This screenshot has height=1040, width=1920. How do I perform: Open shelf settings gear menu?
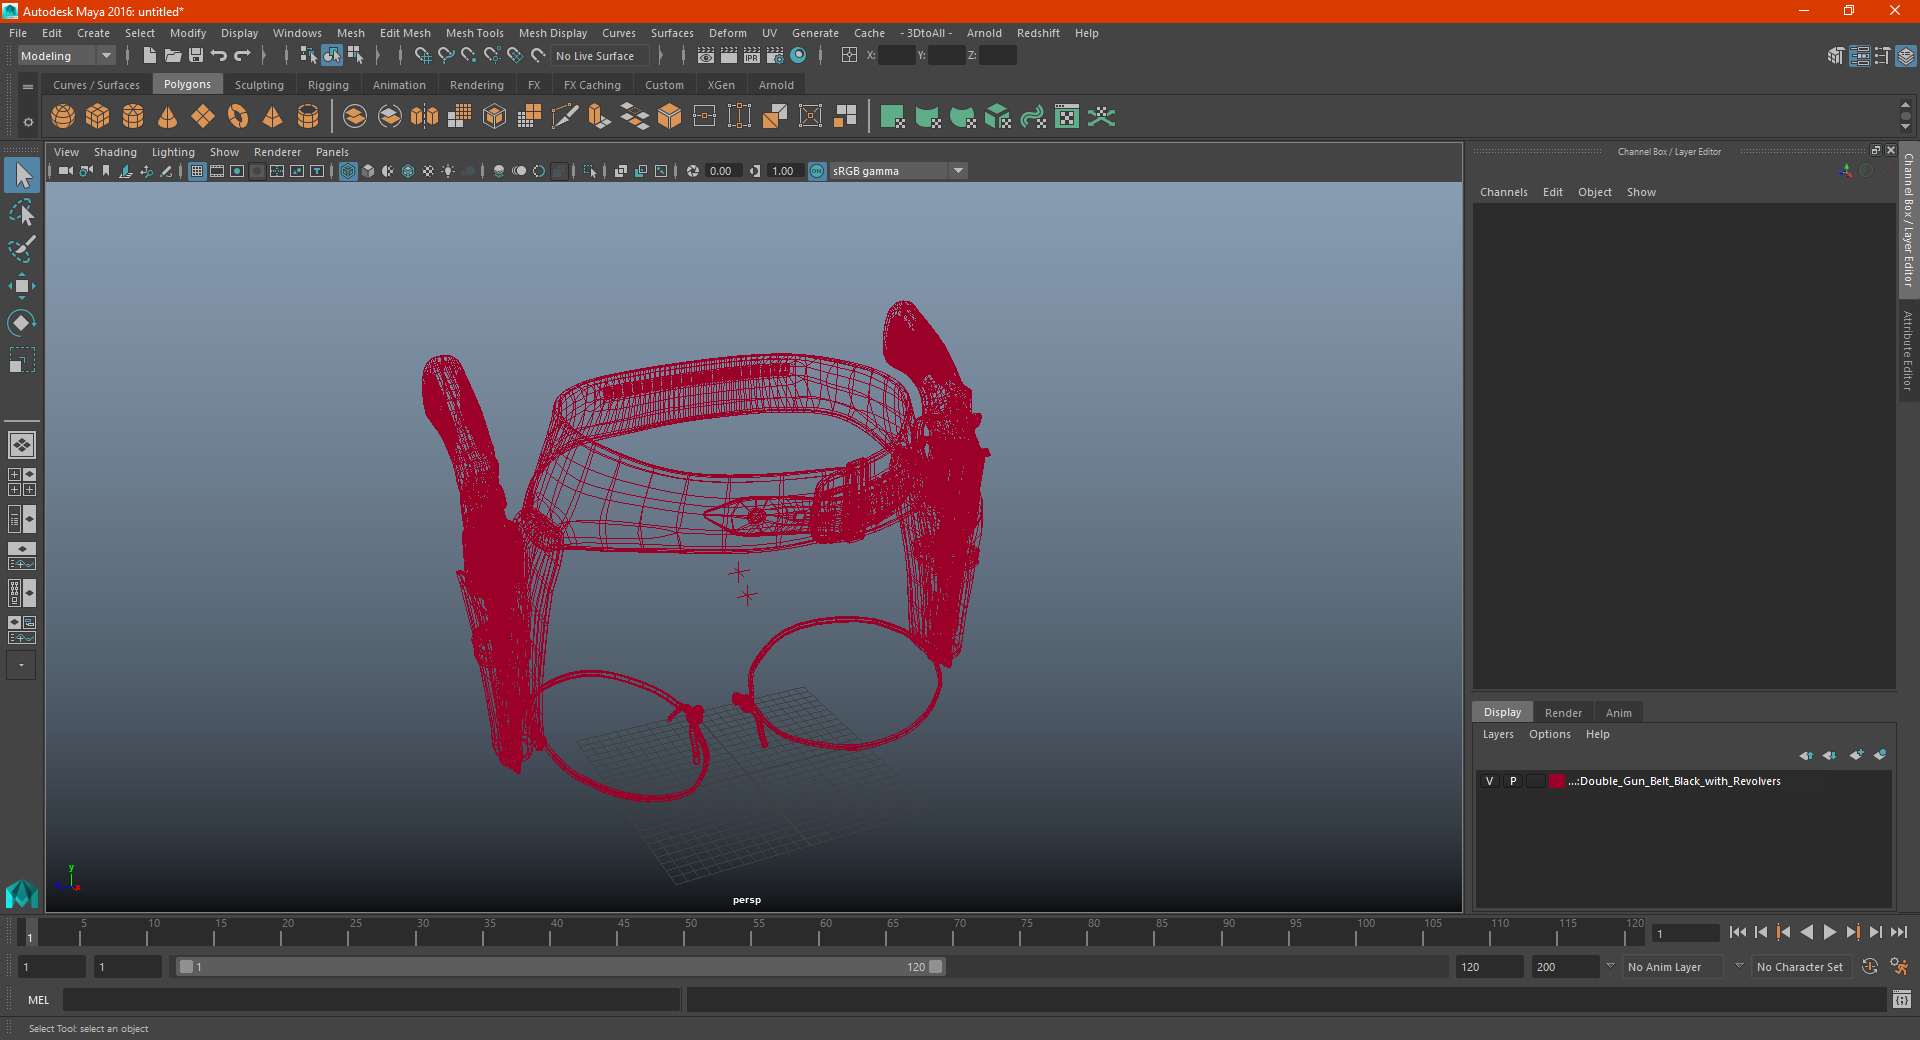28,122
